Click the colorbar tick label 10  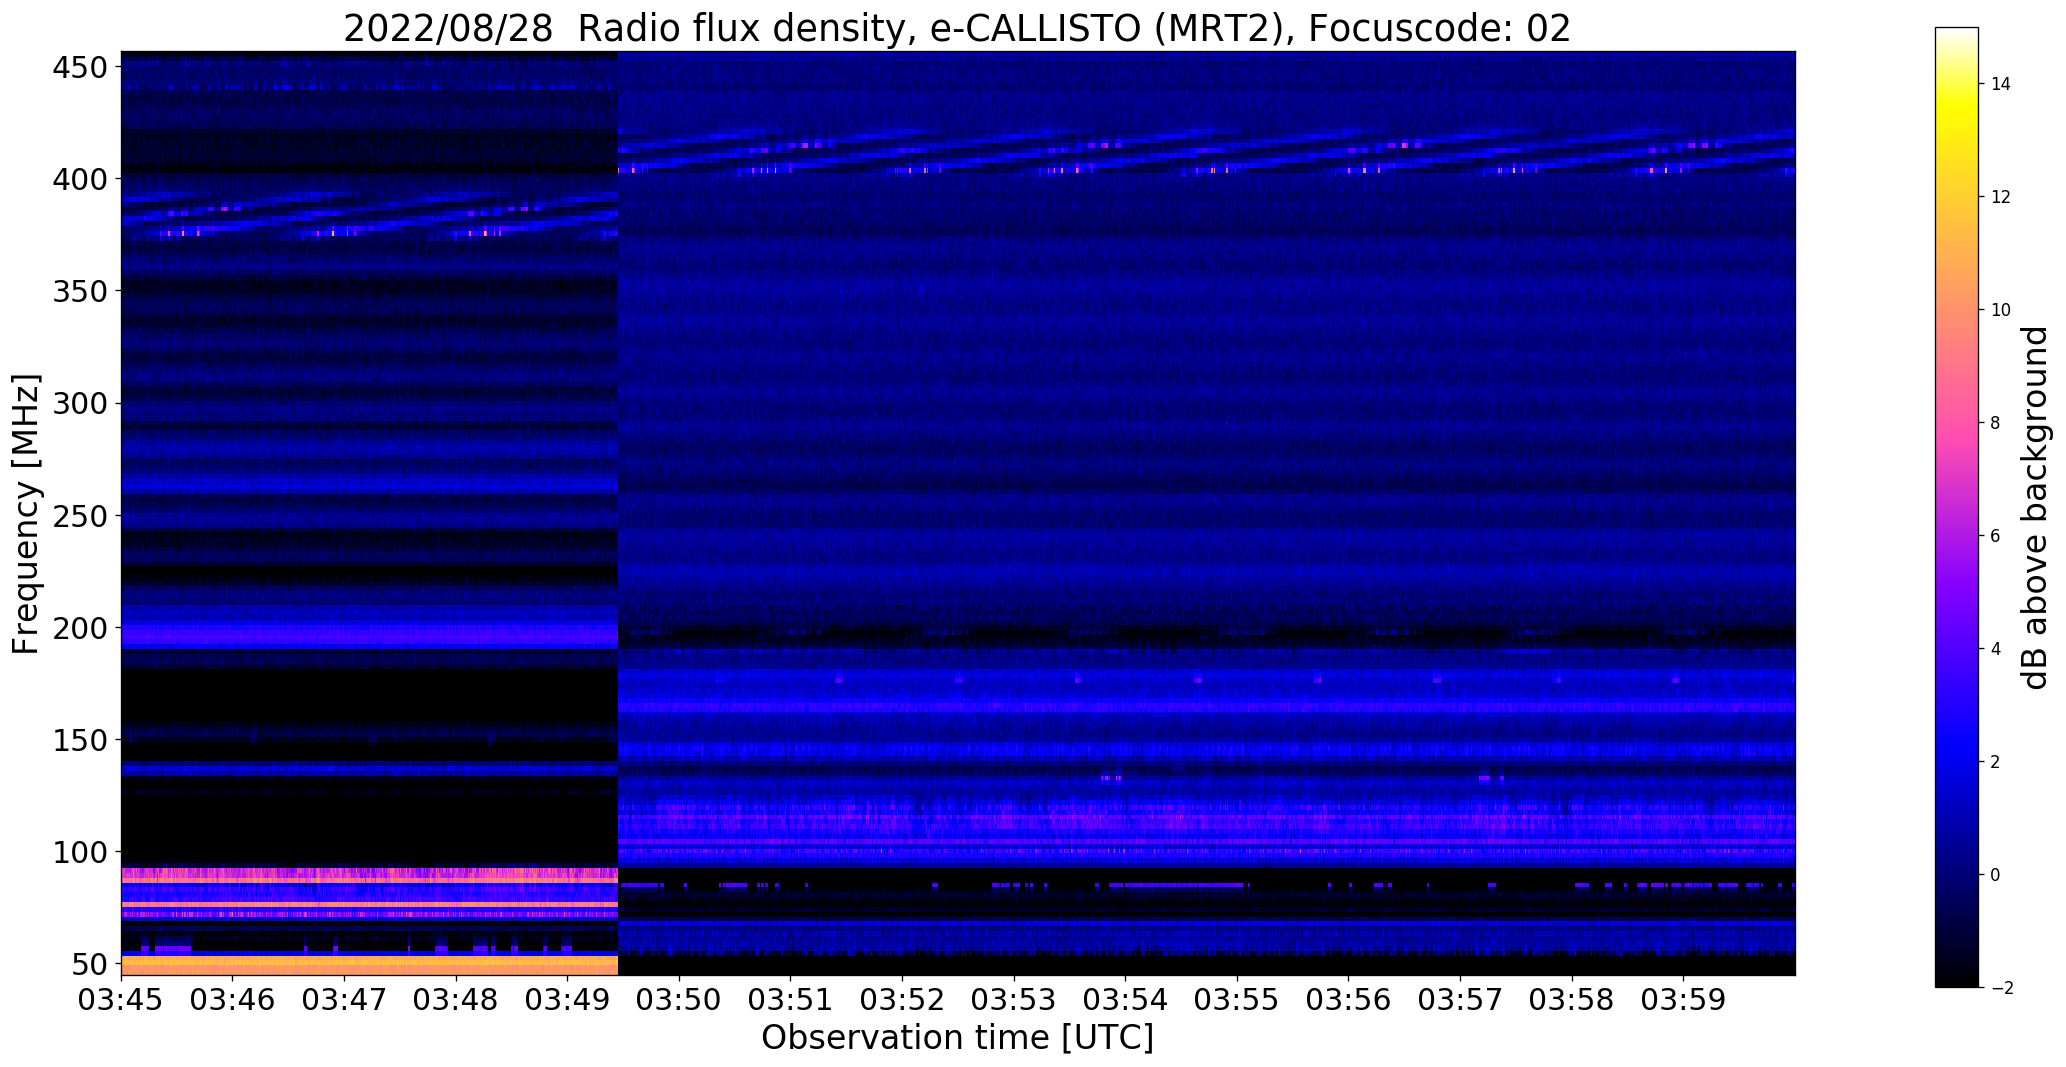coord(2000,310)
